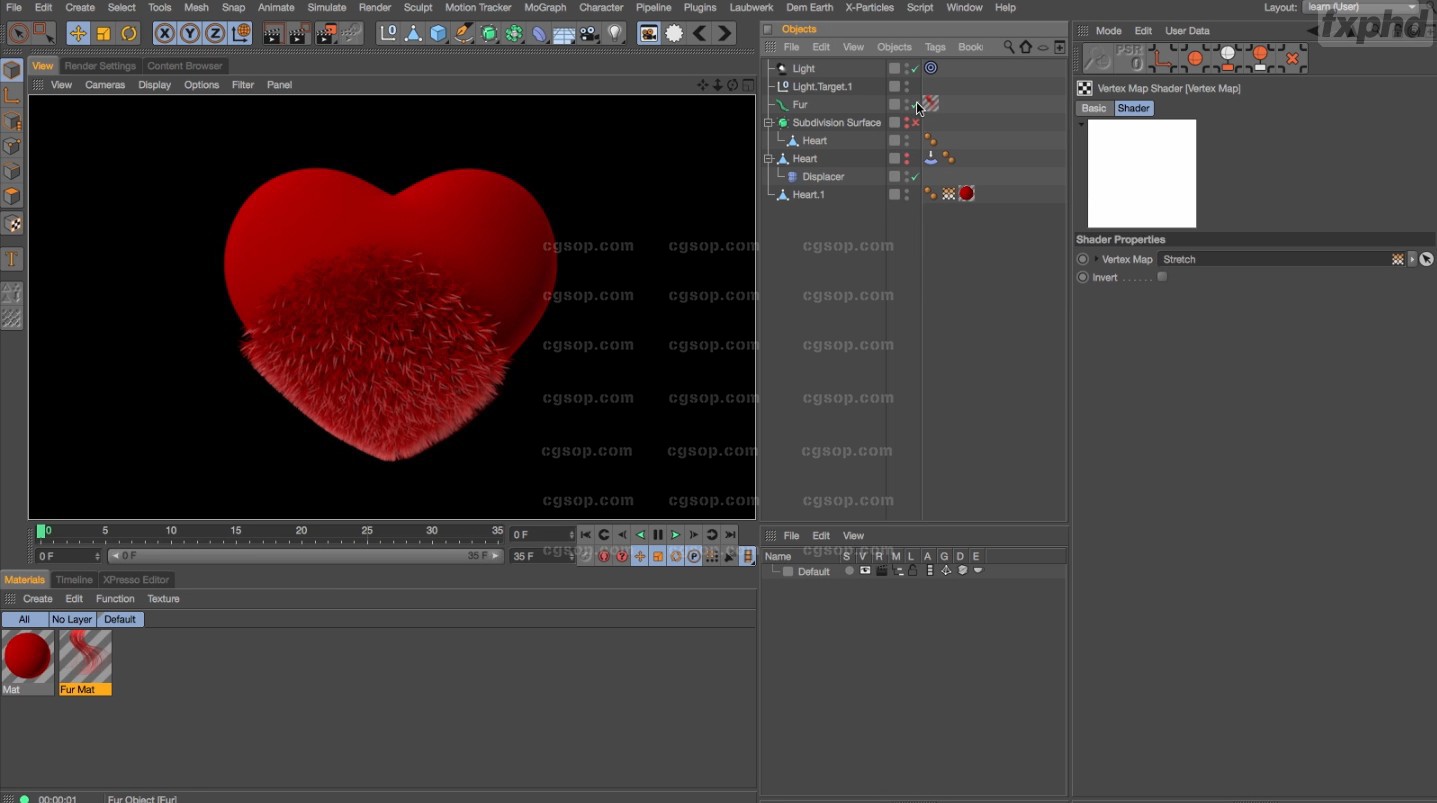This screenshot has width=1437, height=803.
Task: Click the Basic tab button
Action: (1094, 108)
